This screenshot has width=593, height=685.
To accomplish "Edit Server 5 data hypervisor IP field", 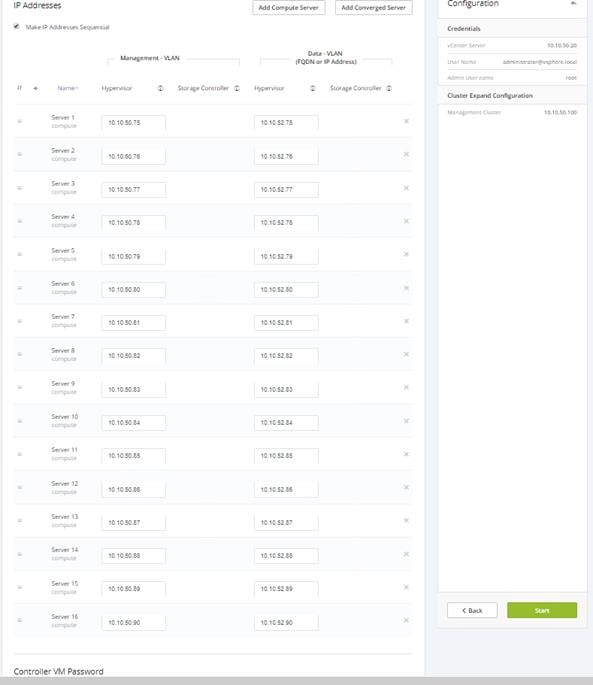I will pyautogui.click(x=286, y=256).
